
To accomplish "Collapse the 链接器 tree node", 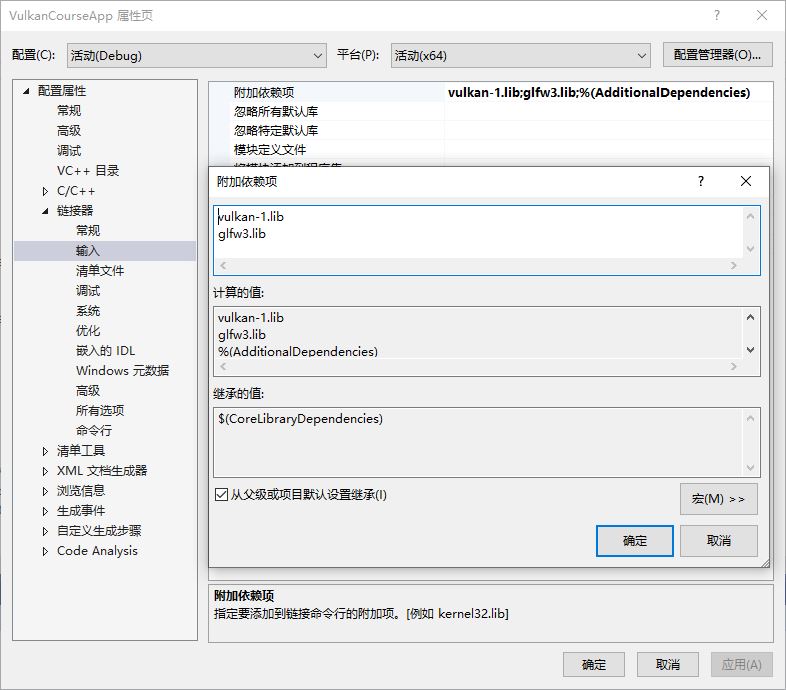I will 45,211.
